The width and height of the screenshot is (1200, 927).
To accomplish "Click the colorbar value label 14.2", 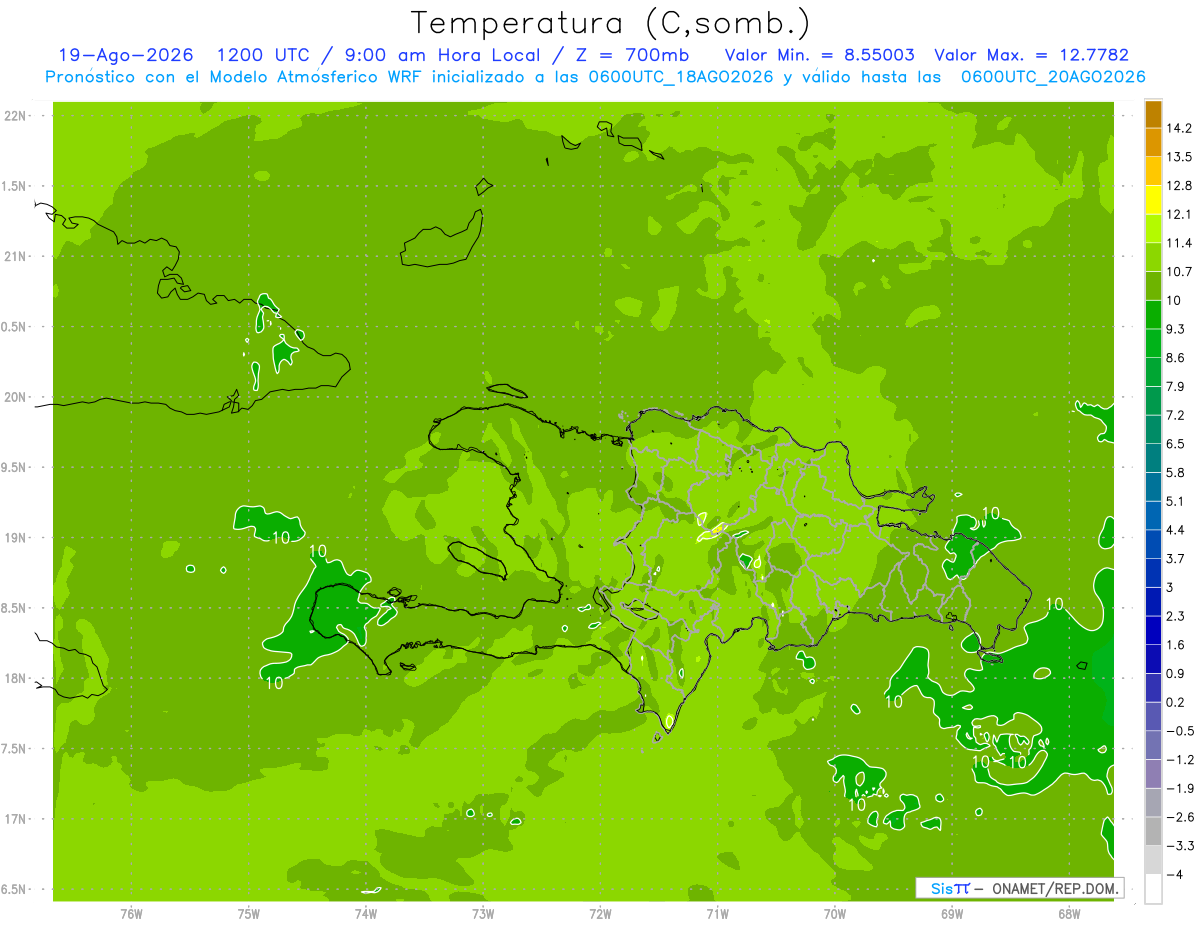I will [1179, 128].
